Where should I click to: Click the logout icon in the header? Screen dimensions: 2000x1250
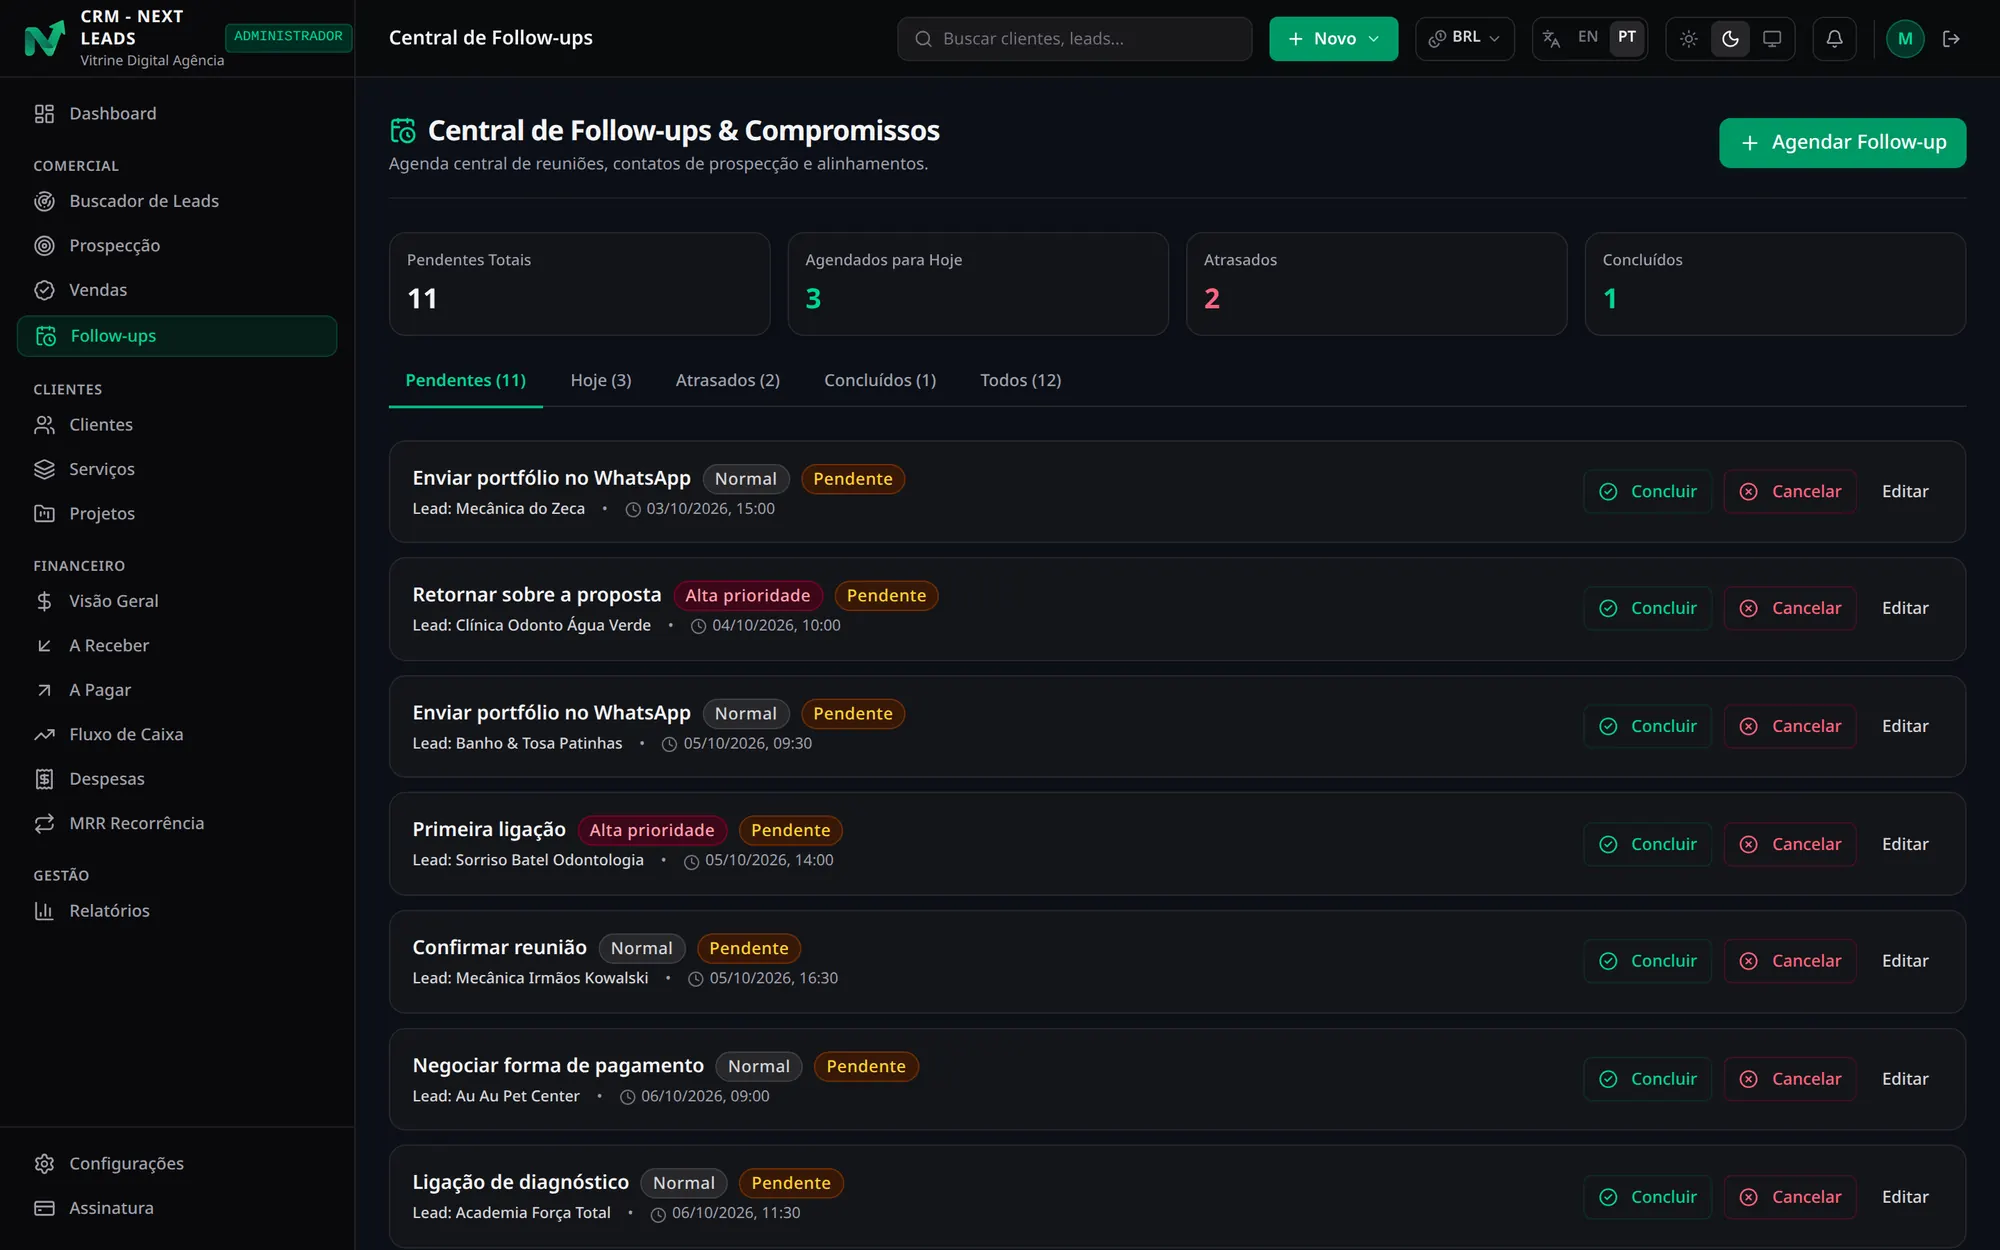pos(1951,39)
